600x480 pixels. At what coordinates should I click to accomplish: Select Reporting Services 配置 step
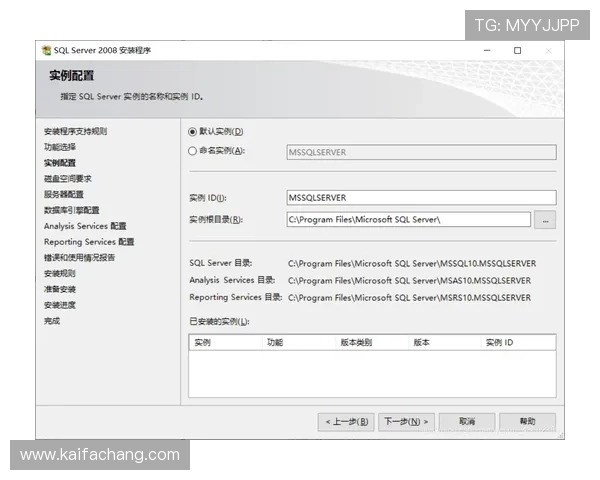89,242
